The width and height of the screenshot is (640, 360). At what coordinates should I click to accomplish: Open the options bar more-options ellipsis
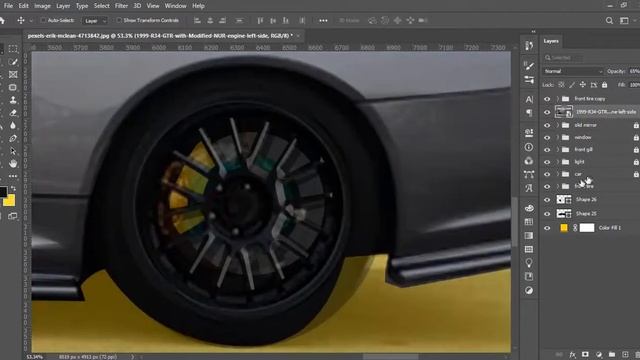[x=323, y=20]
